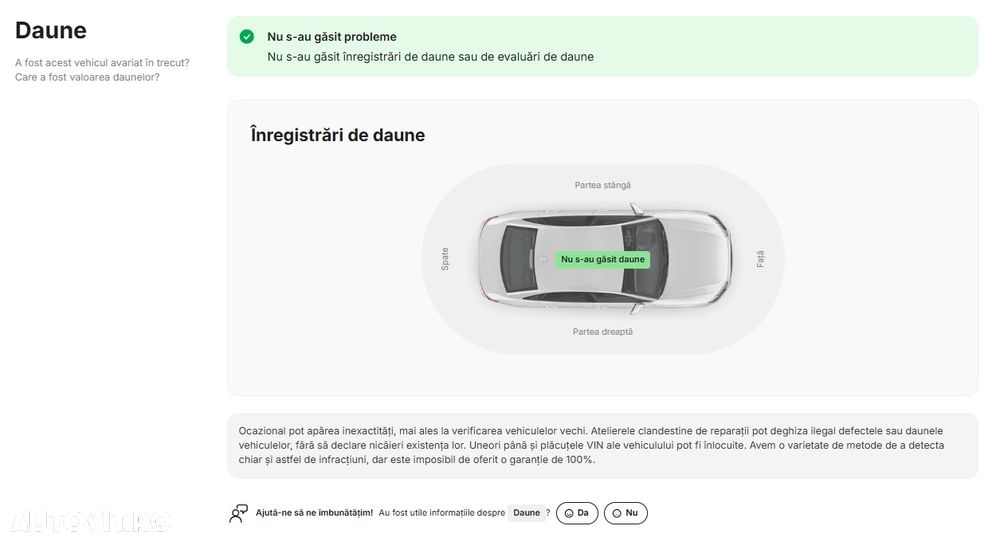Click the "Înregistrări de daune" card title
Screen dimensions: 1000x542
coord(337,135)
